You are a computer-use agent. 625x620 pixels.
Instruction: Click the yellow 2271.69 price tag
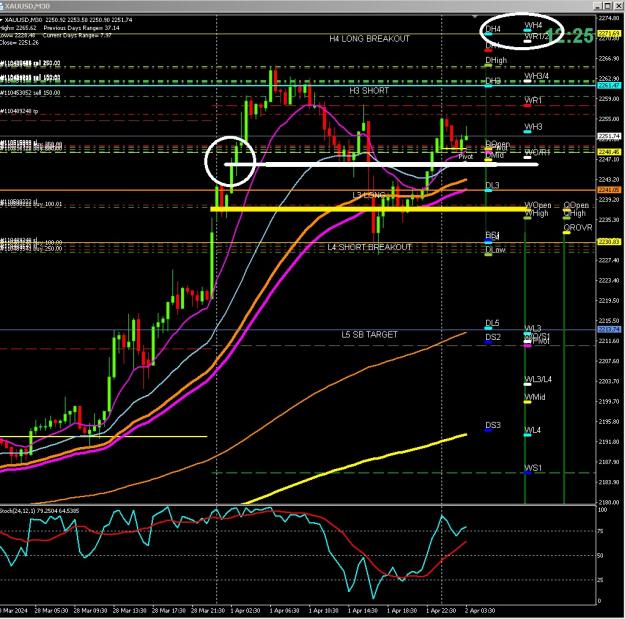click(x=609, y=33)
